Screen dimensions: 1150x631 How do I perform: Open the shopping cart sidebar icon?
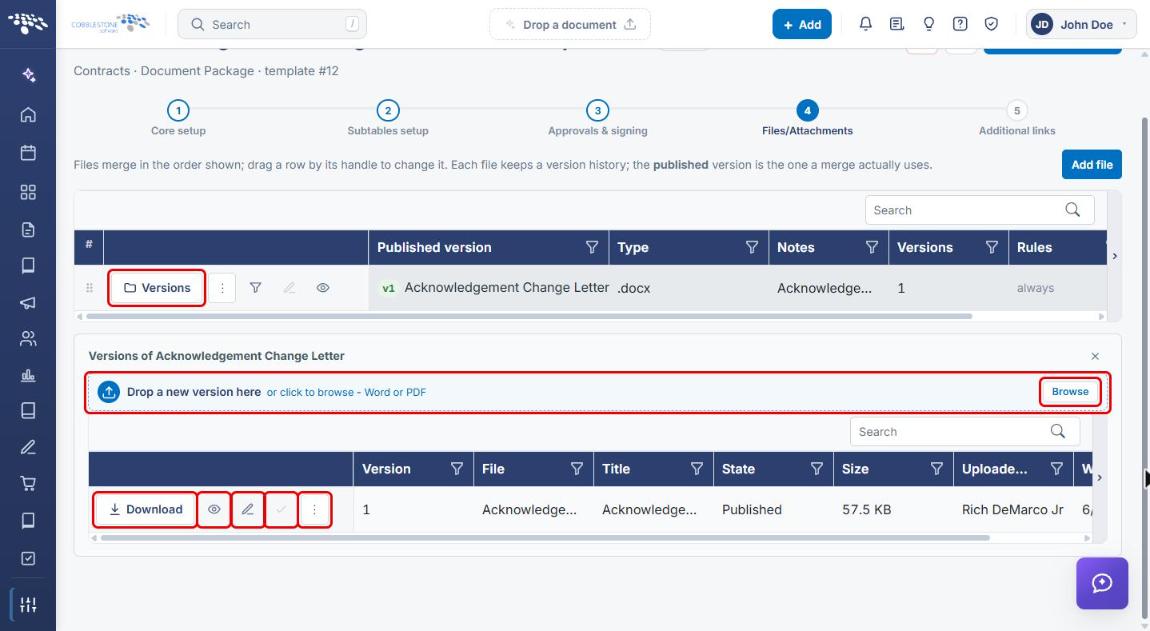point(28,483)
